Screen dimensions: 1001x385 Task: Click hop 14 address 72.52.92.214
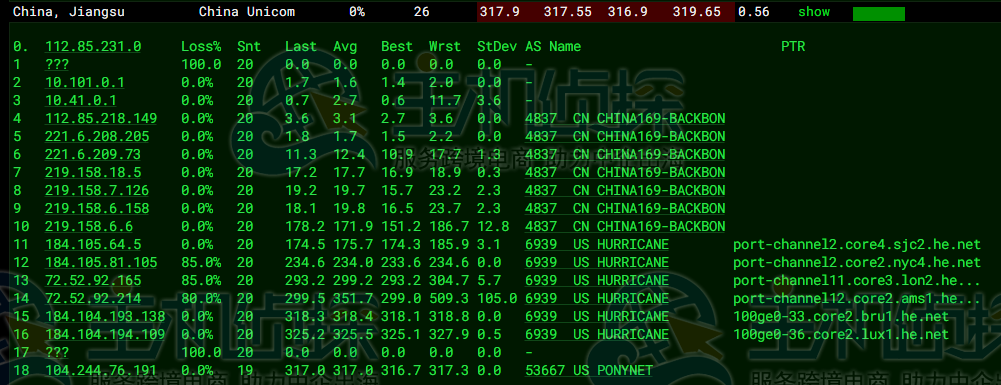click(x=93, y=299)
